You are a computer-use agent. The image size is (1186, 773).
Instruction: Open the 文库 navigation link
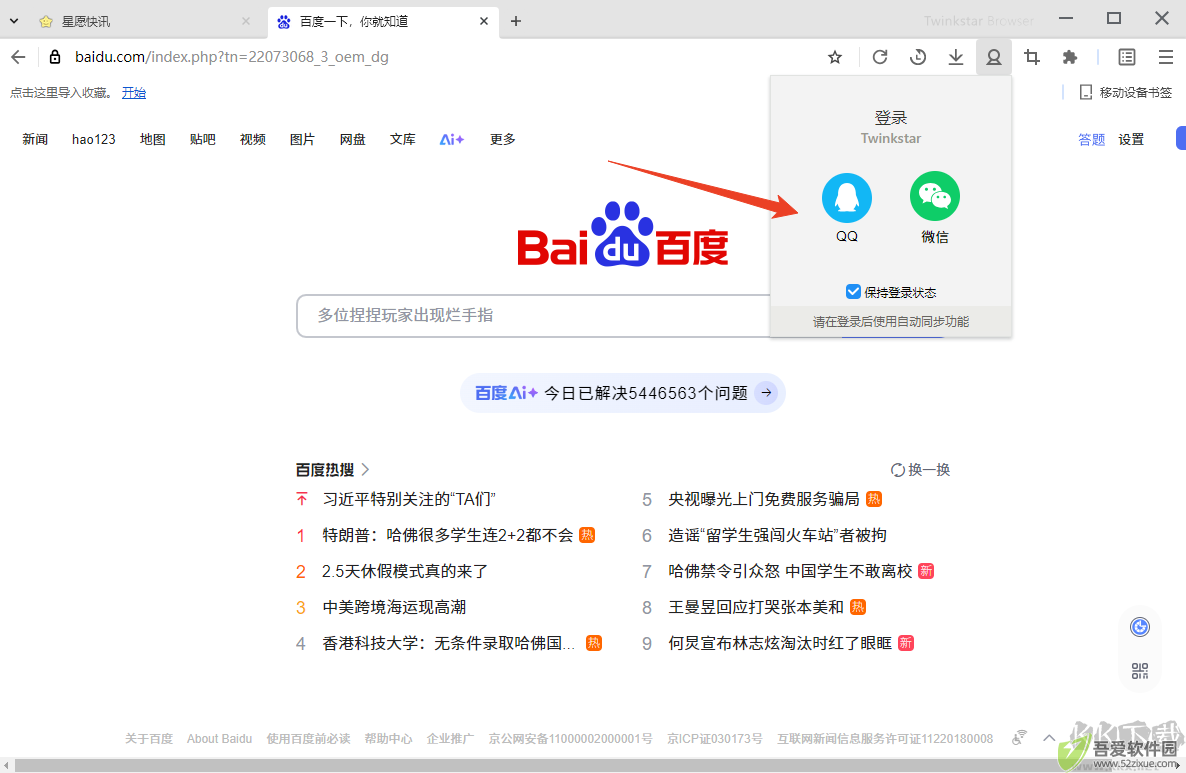(x=402, y=139)
